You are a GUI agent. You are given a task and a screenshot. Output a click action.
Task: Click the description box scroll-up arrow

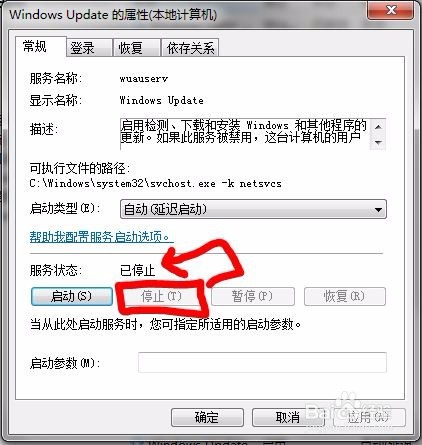point(378,127)
